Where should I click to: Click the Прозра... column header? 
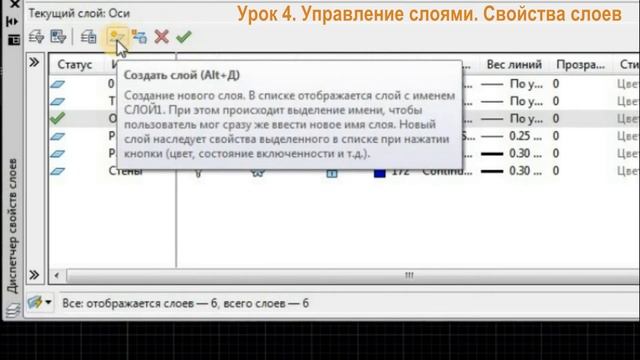pyautogui.click(x=580, y=64)
